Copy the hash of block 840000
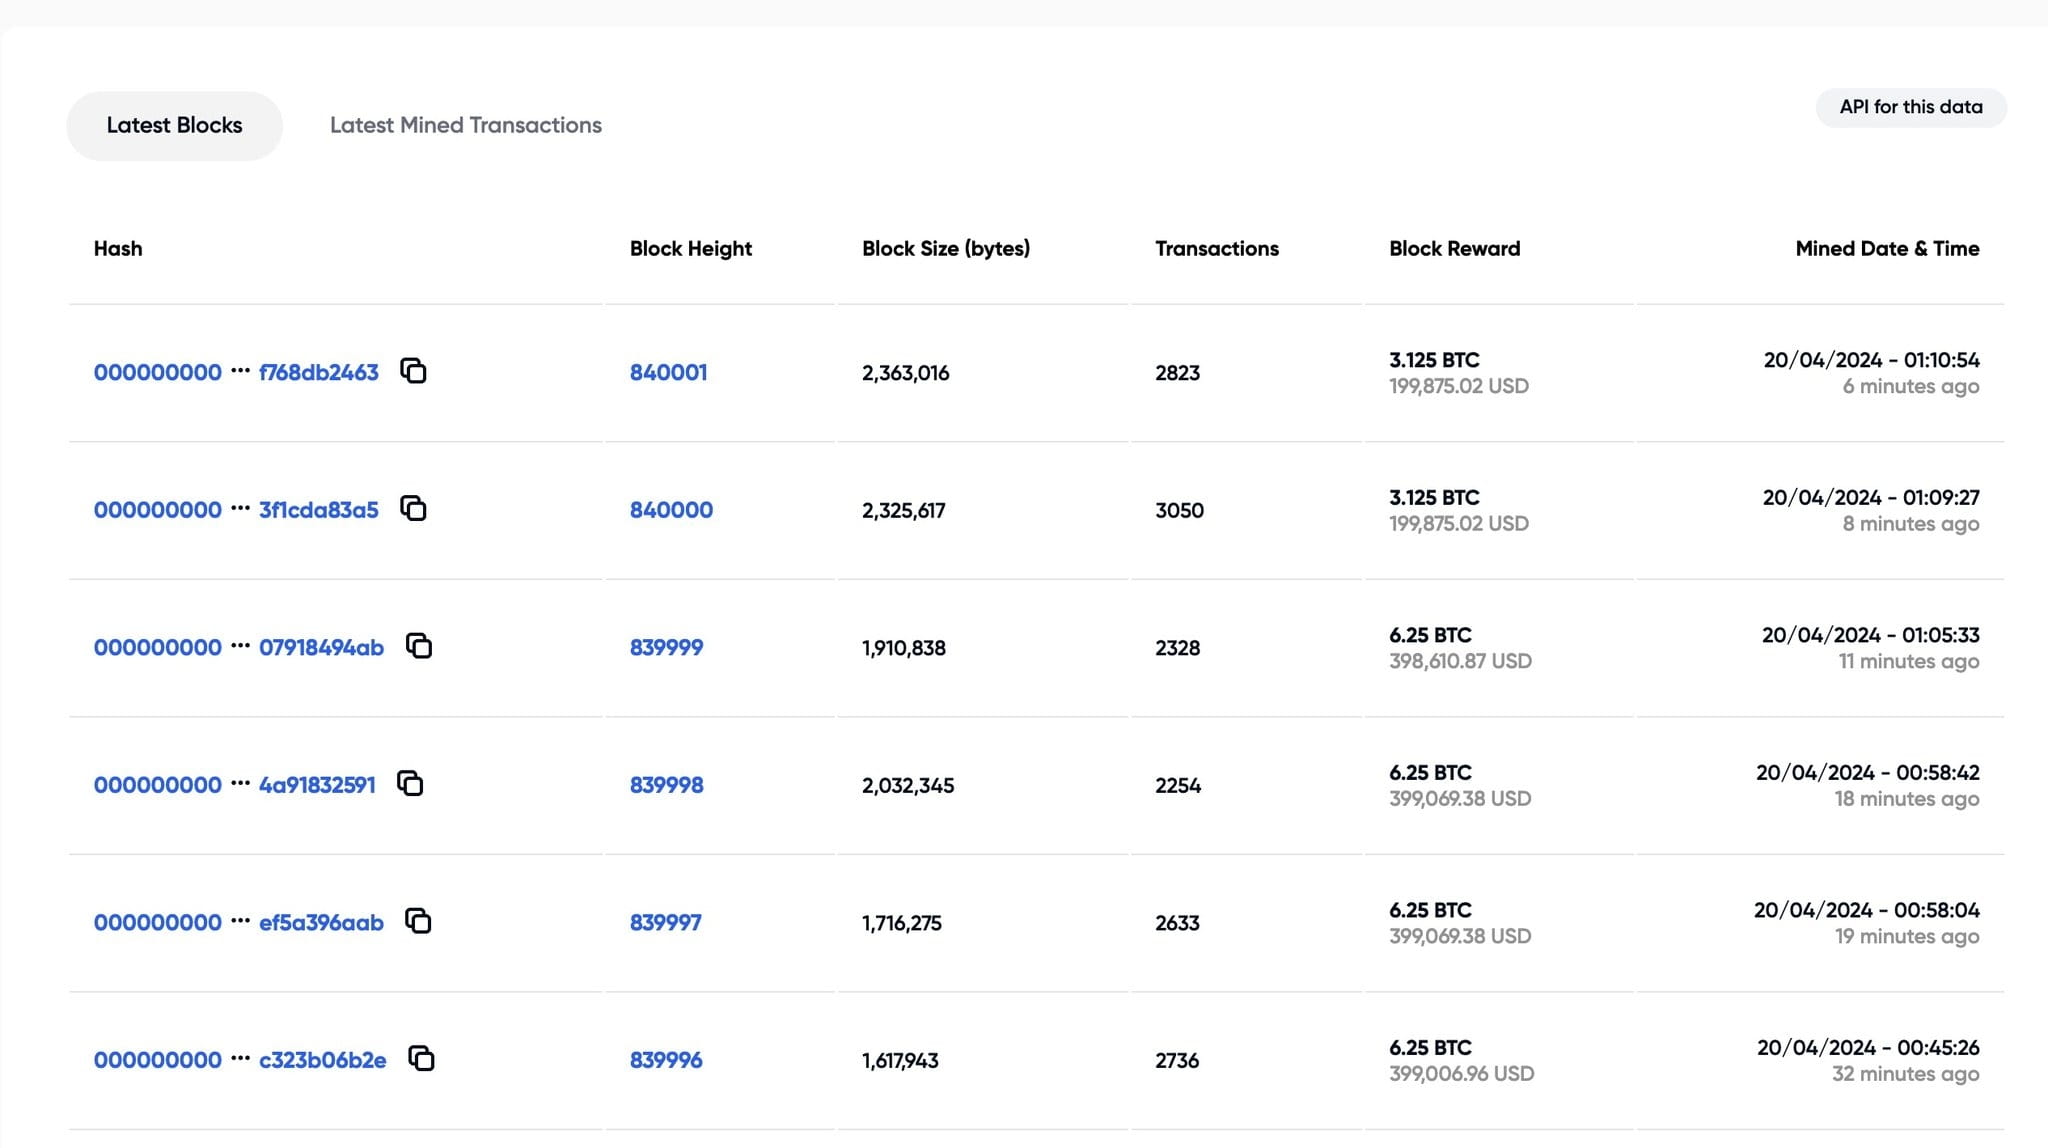Screen dimensions: 2048x1148 (415, 509)
